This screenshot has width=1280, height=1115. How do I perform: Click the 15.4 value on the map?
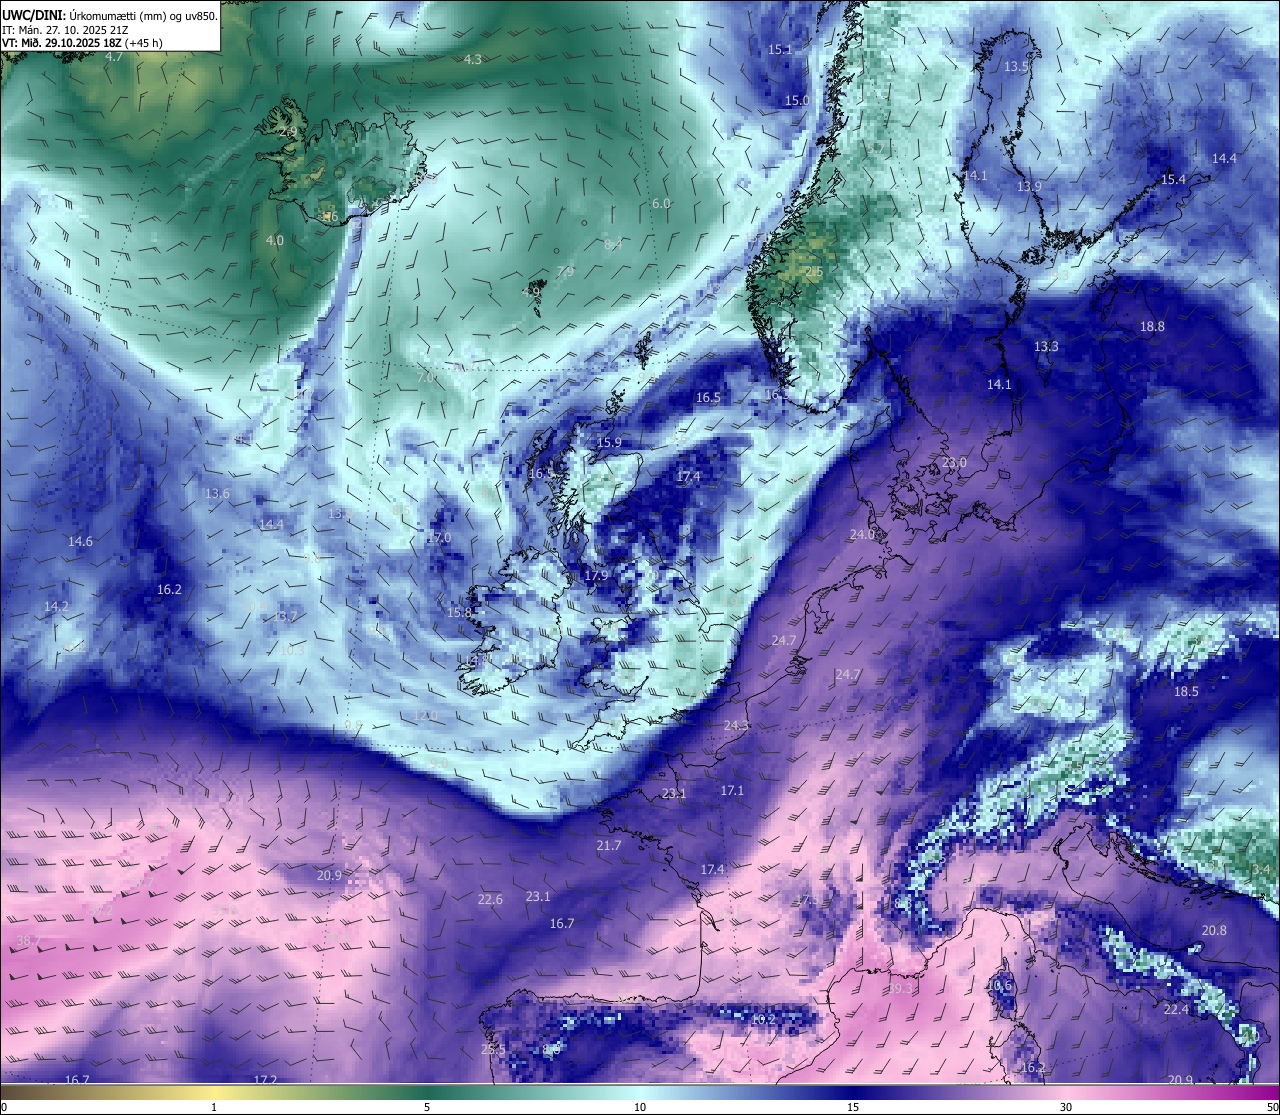click(x=1173, y=180)
